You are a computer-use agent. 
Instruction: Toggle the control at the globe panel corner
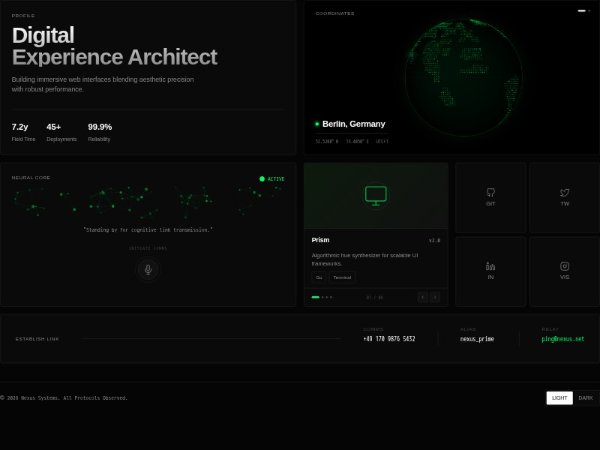pyautogui.click(x=583, y=11)
